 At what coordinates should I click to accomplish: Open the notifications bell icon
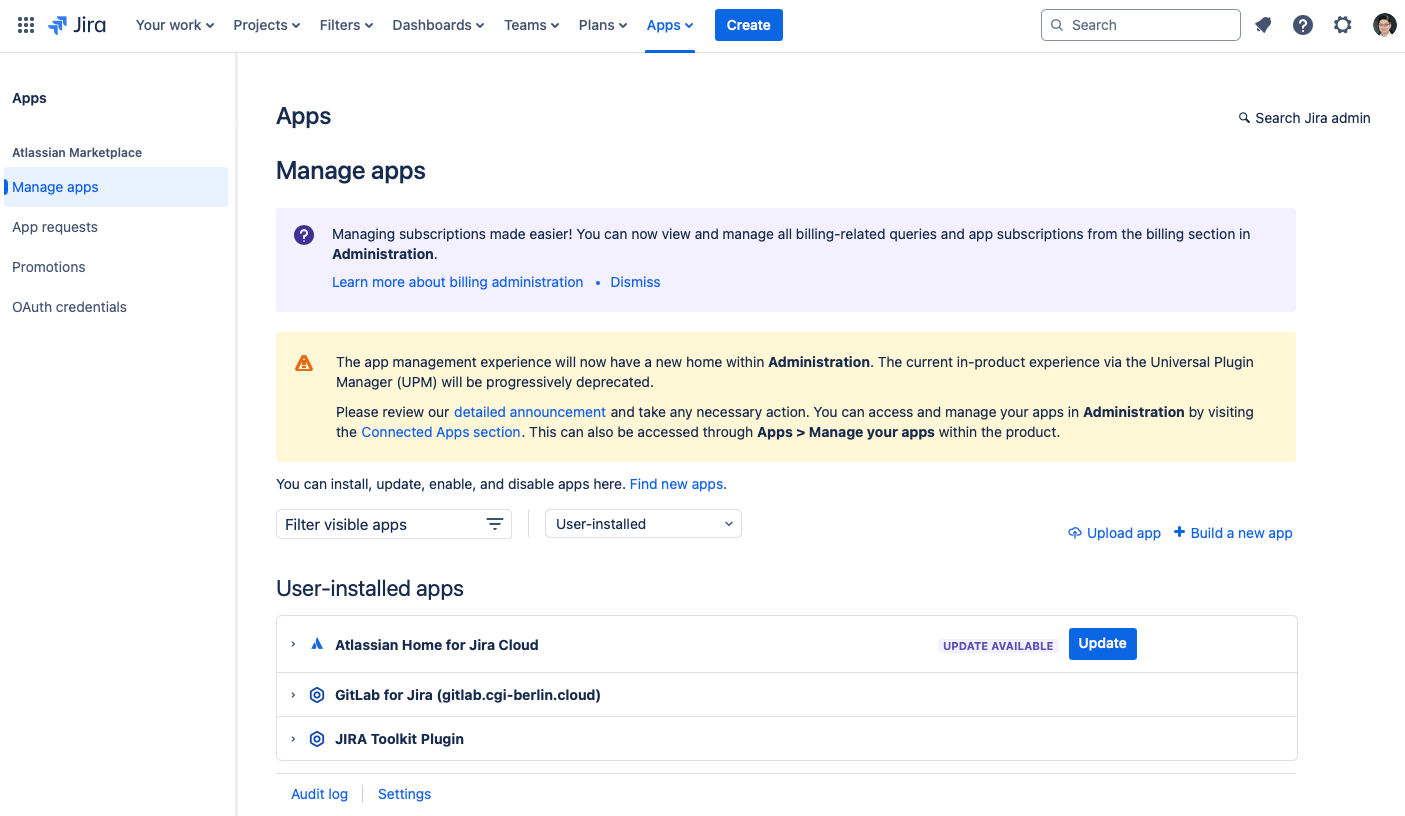click(1263, 25)
